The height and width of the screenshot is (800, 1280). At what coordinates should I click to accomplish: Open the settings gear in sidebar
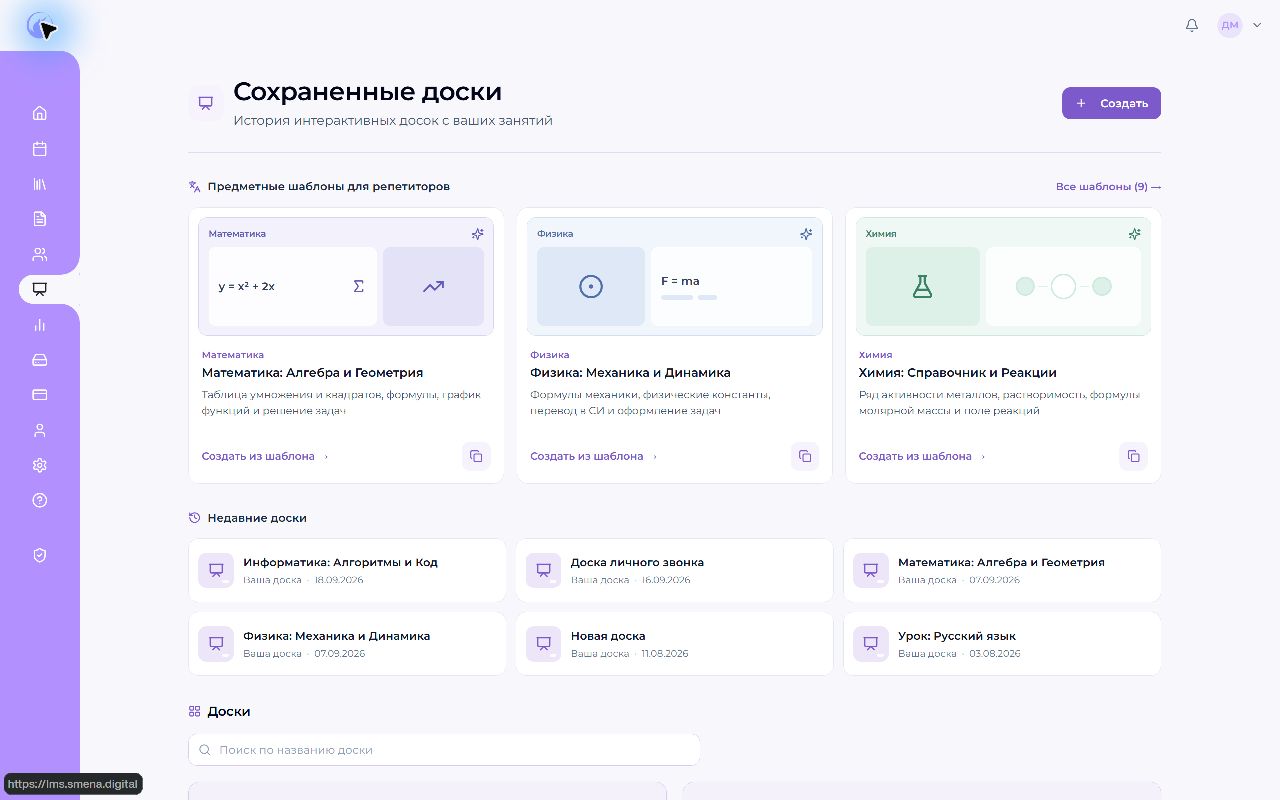pyautogui.click(x=40, y=465)
